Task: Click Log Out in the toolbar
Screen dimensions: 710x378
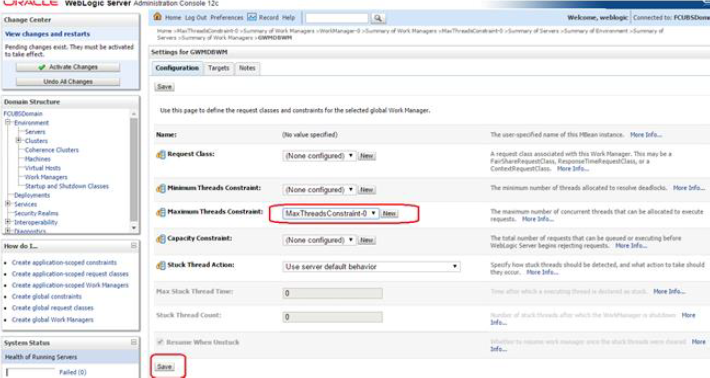Action: (196, 18)
